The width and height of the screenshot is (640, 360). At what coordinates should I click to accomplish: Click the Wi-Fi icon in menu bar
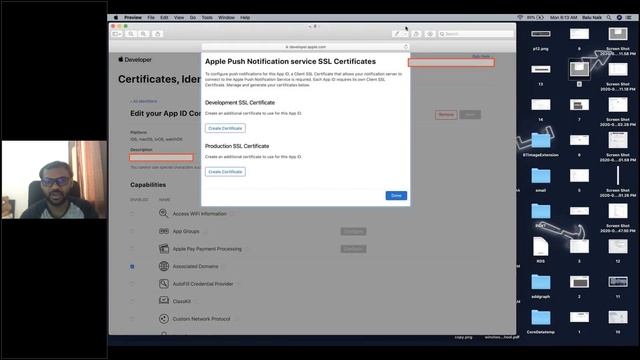[520, 18]
